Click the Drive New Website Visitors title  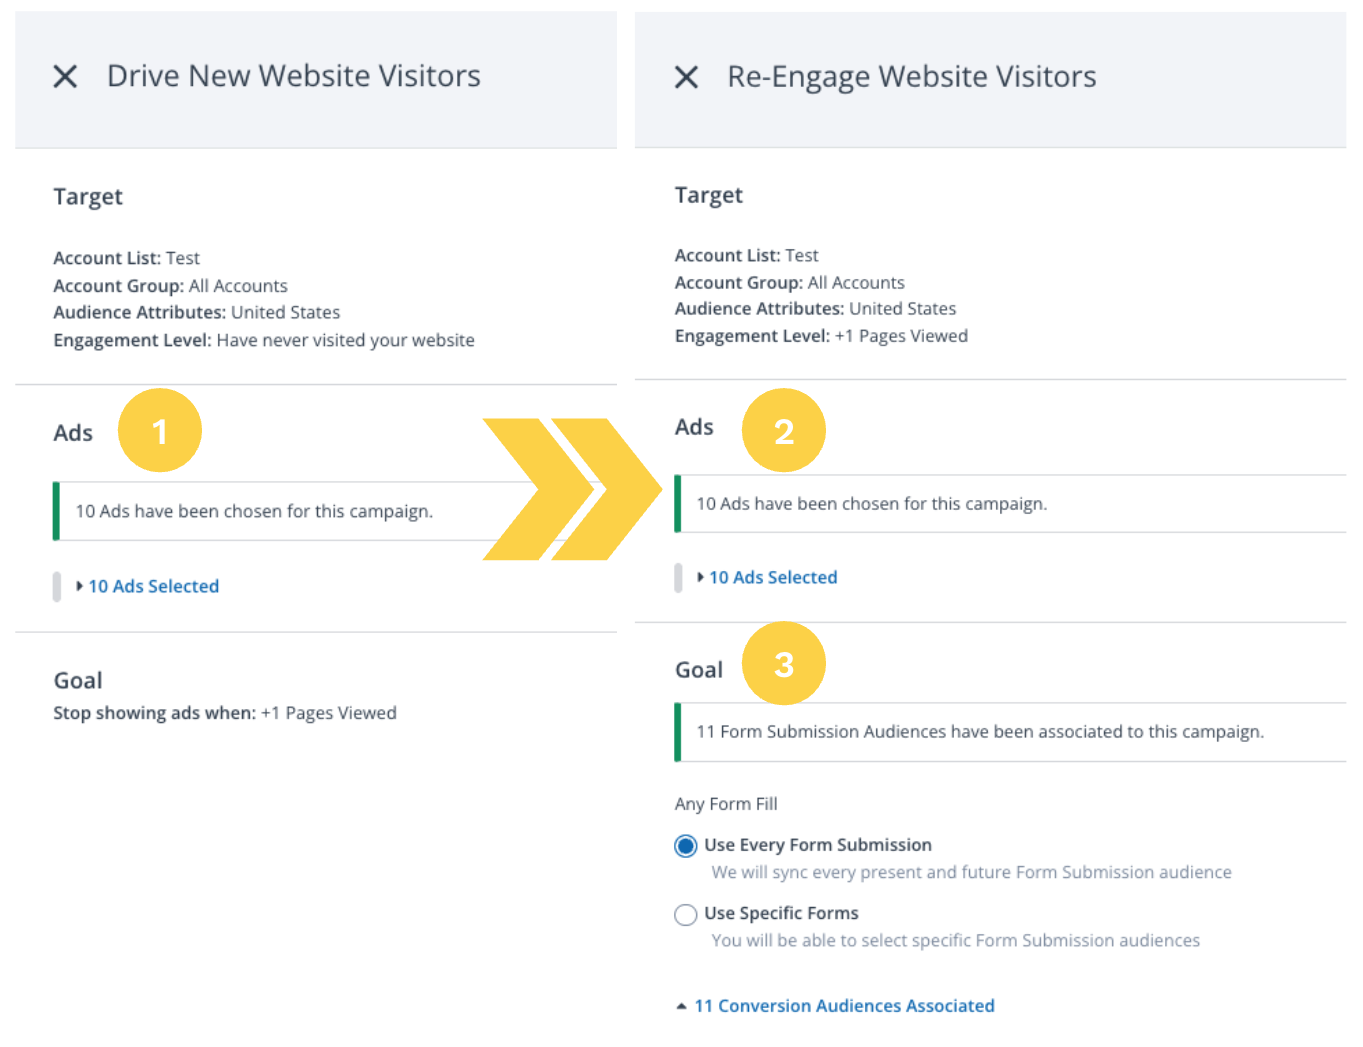[x=293, y=76]
